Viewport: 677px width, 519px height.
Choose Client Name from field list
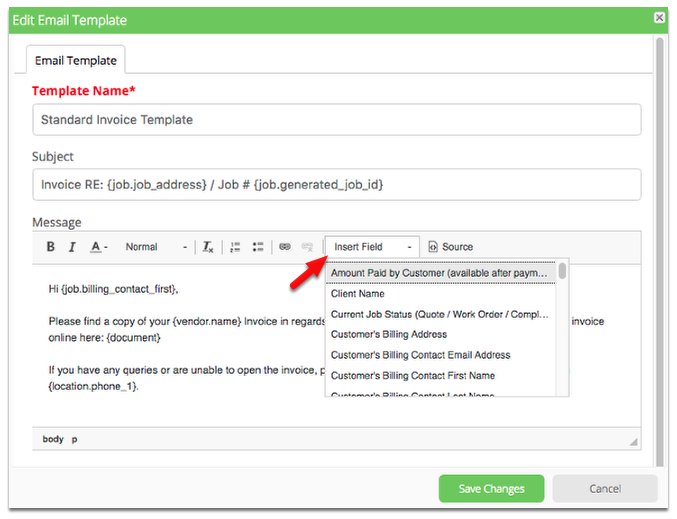[x=441, y=294]
